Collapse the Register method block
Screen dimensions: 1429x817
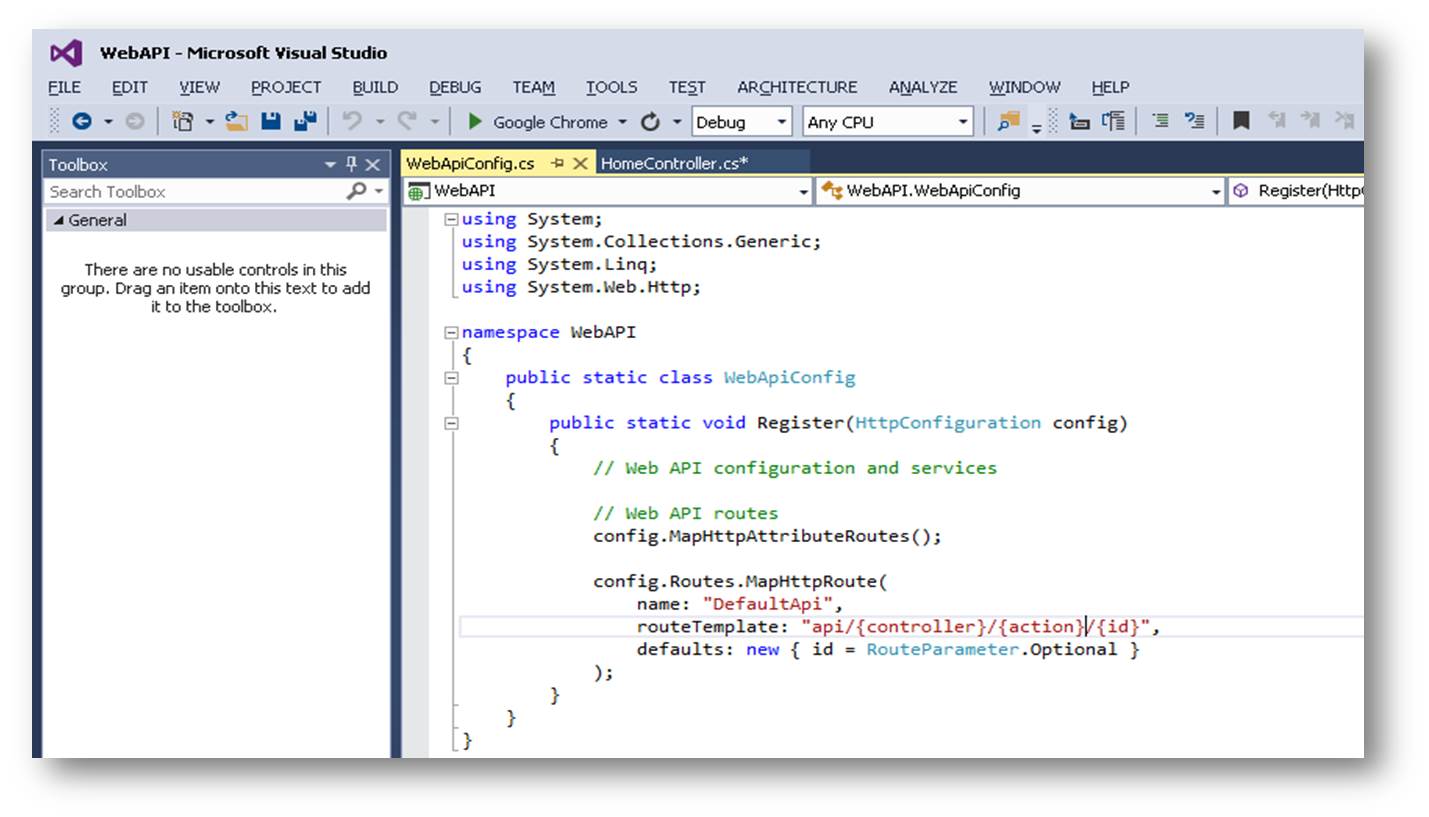[451, 423]
